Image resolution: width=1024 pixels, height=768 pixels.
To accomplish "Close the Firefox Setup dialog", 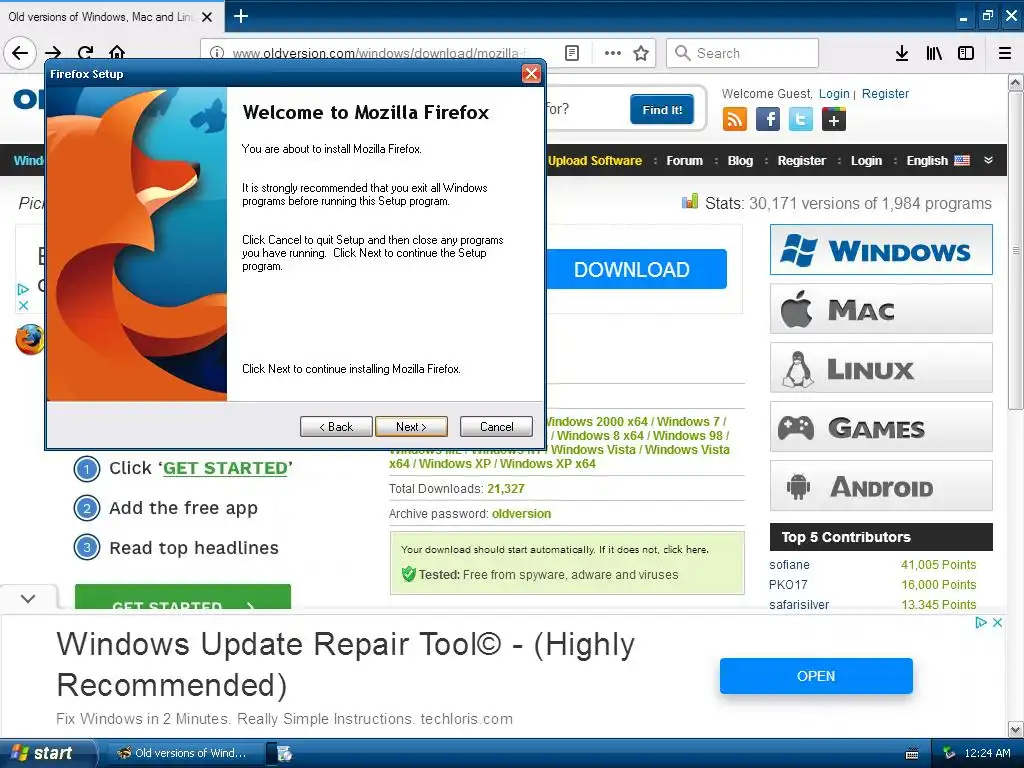I will pyautogui.click(x=532, y=74).
